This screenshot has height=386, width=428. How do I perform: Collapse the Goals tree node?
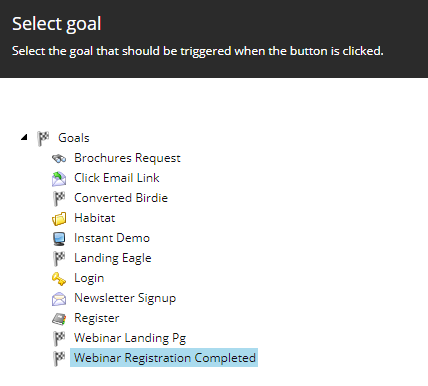24,137
